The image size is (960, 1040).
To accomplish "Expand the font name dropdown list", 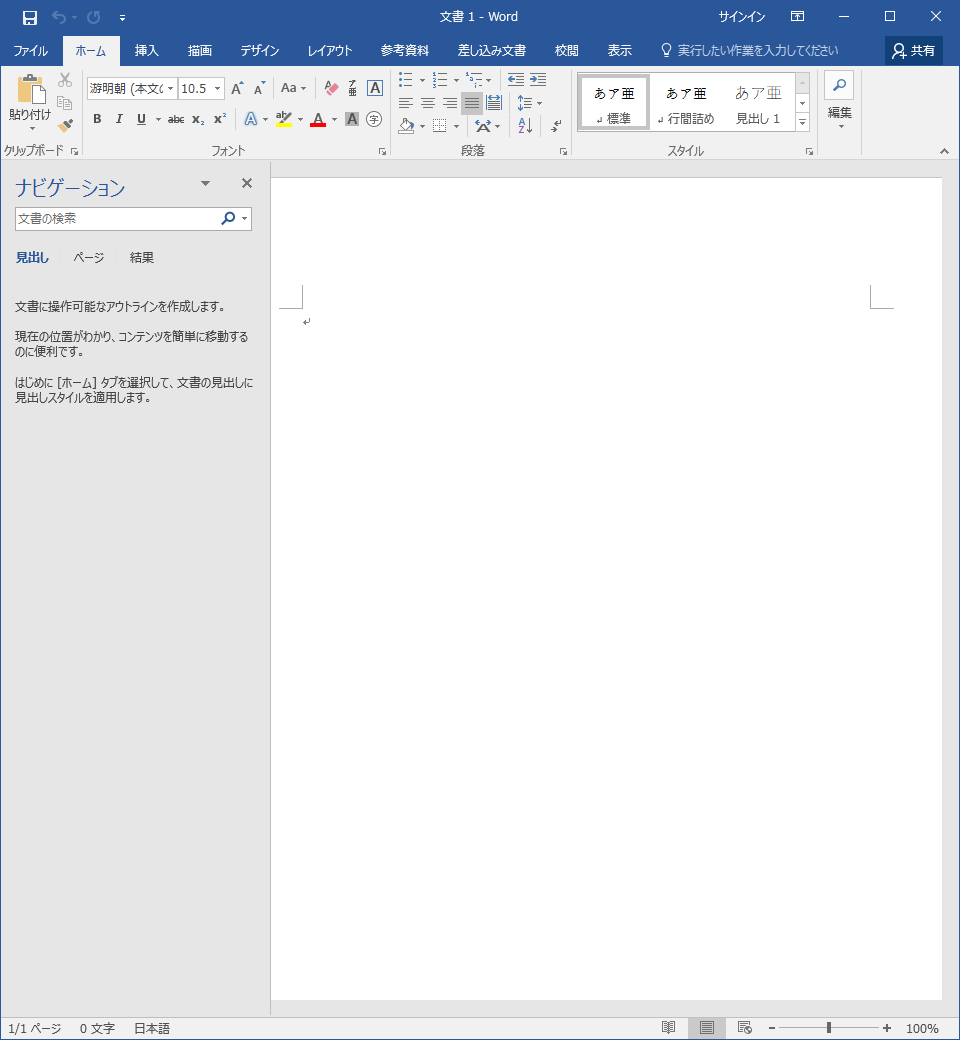I will 171,89.
